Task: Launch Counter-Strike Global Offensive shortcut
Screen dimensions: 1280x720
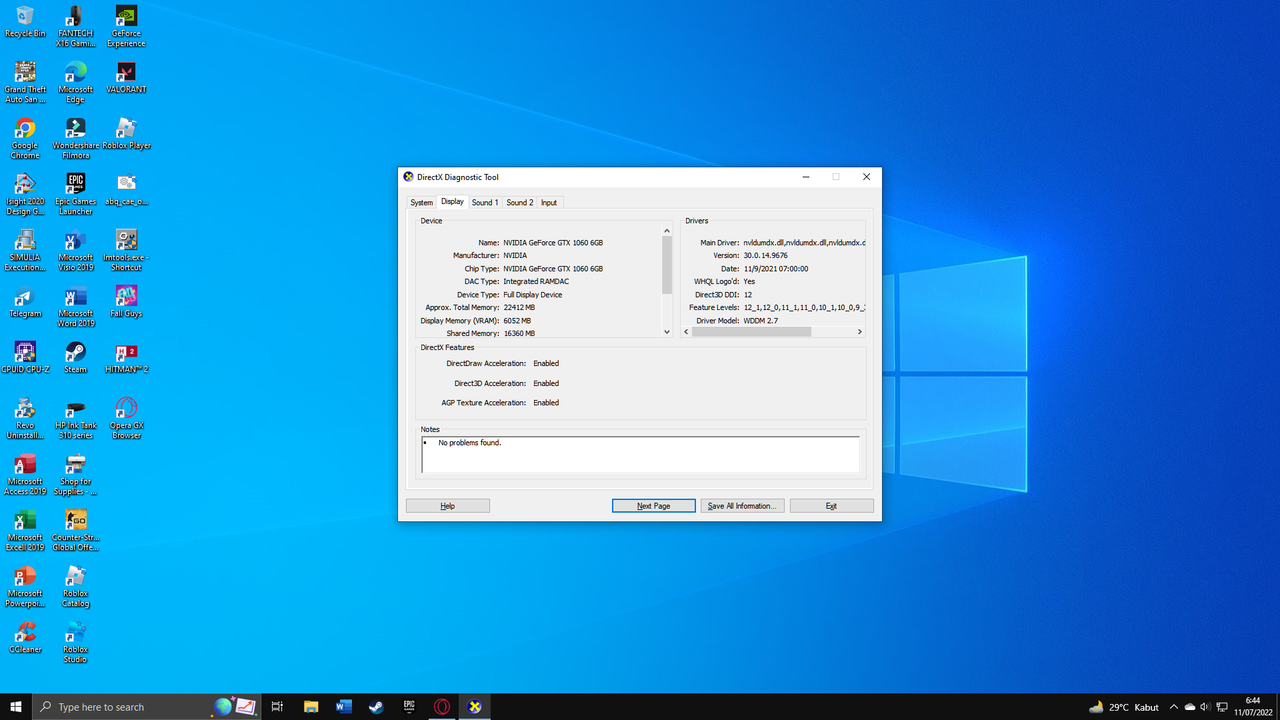Action: coord(75,530)
